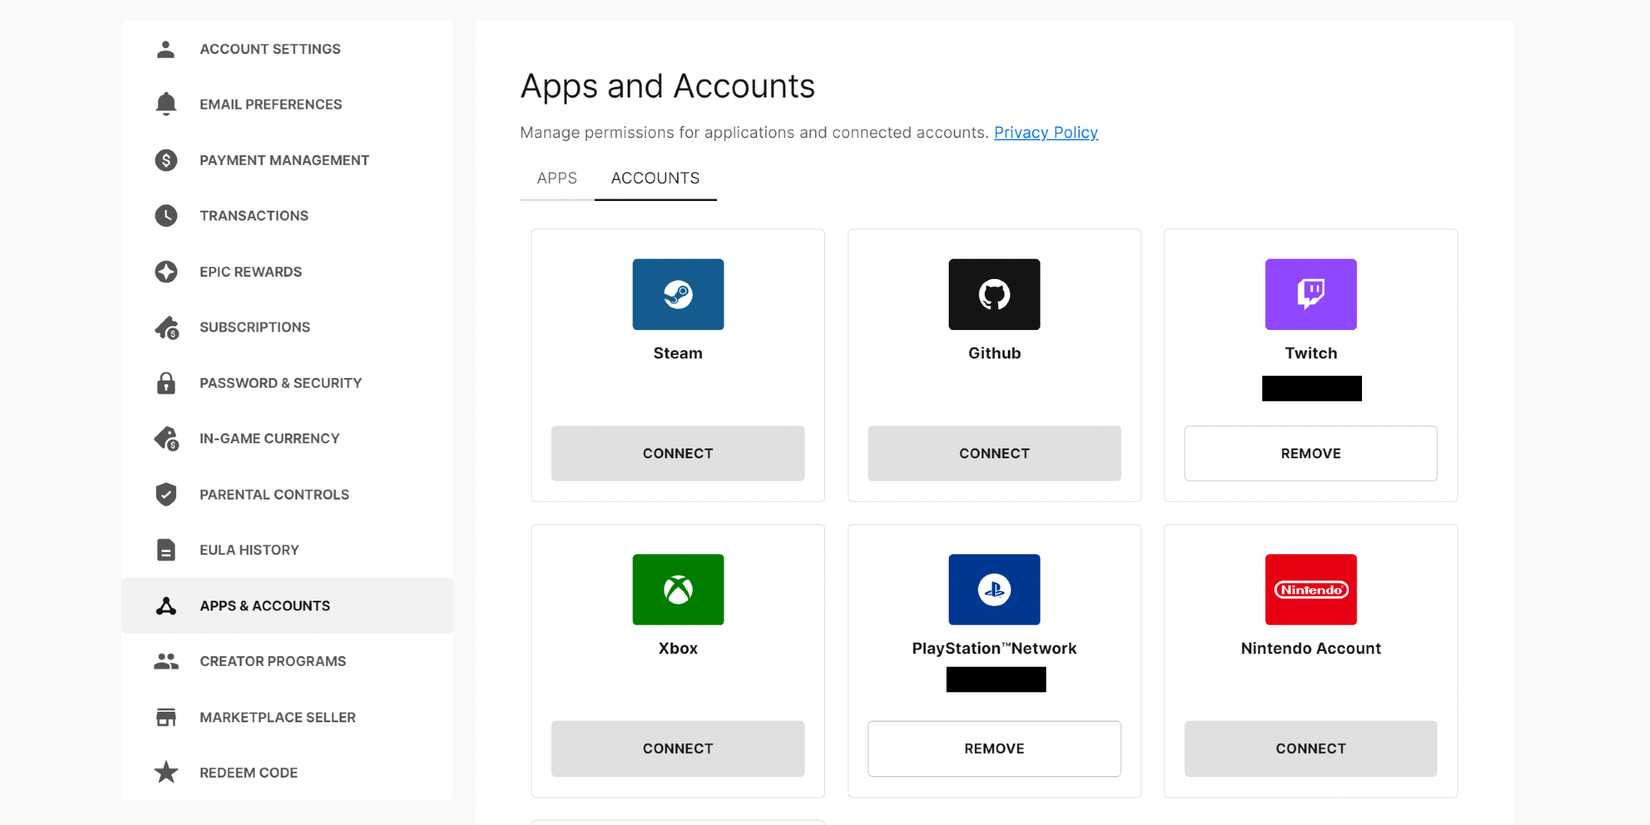Go to Password & Security
This screenshot has height=825, width=1650.
[x=287, y=383]
